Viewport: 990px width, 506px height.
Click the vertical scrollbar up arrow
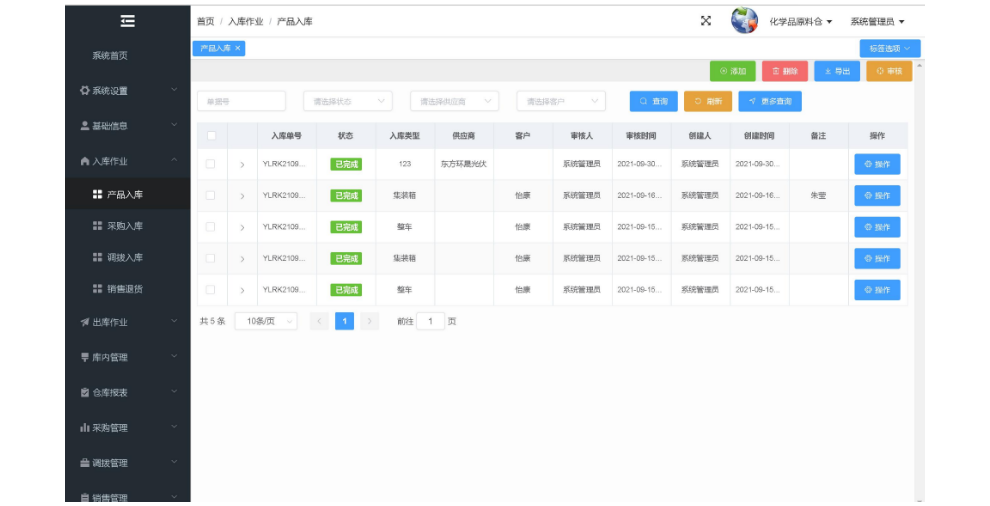click(919, 66)
